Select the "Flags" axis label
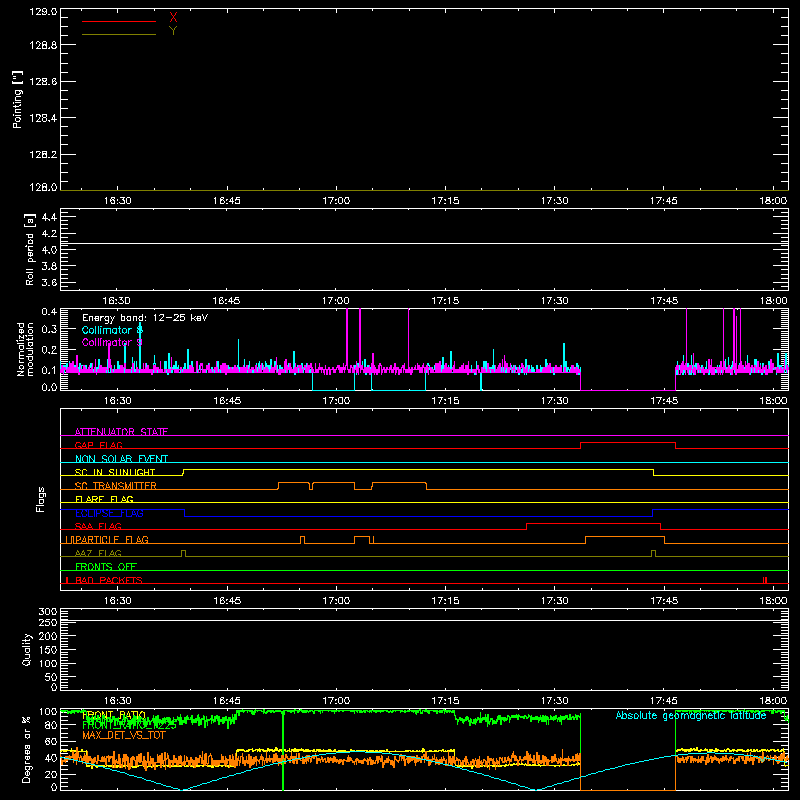Viewport: 800px width, 800px height. tap(40, 499)
